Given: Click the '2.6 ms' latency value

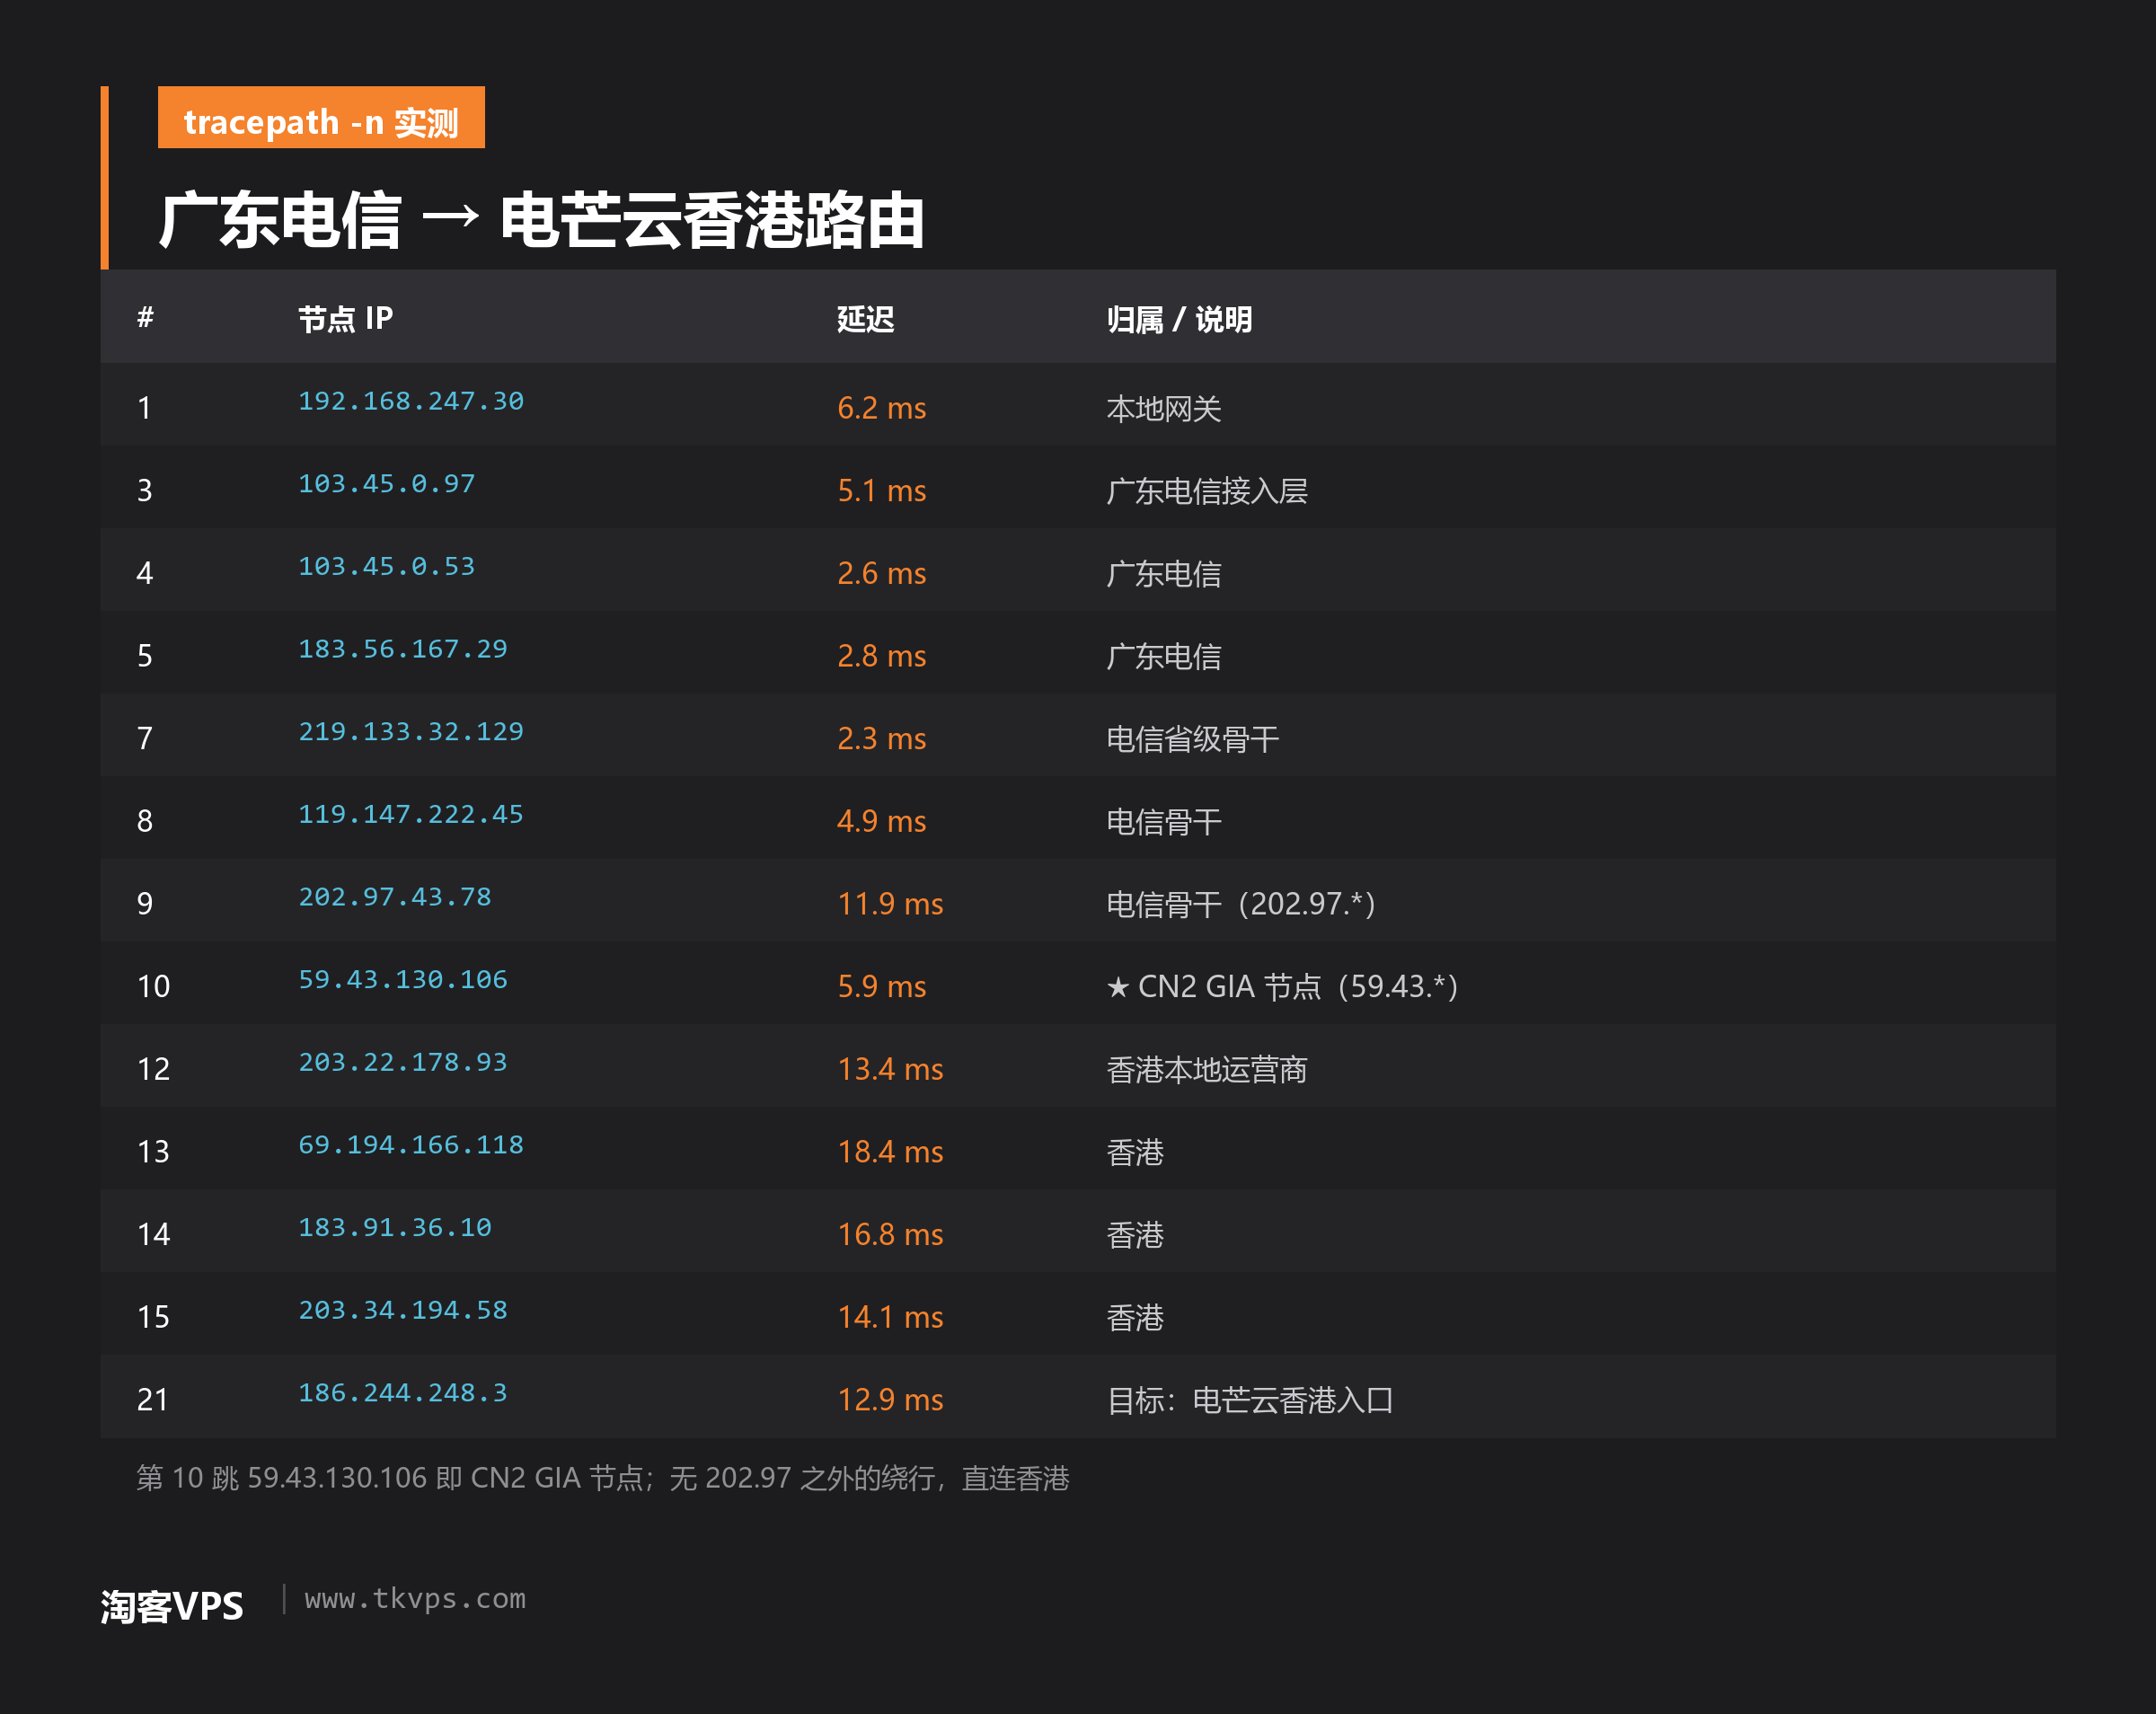Looking at the screenshot, I should pyautogui.click(x=881, y=573).
